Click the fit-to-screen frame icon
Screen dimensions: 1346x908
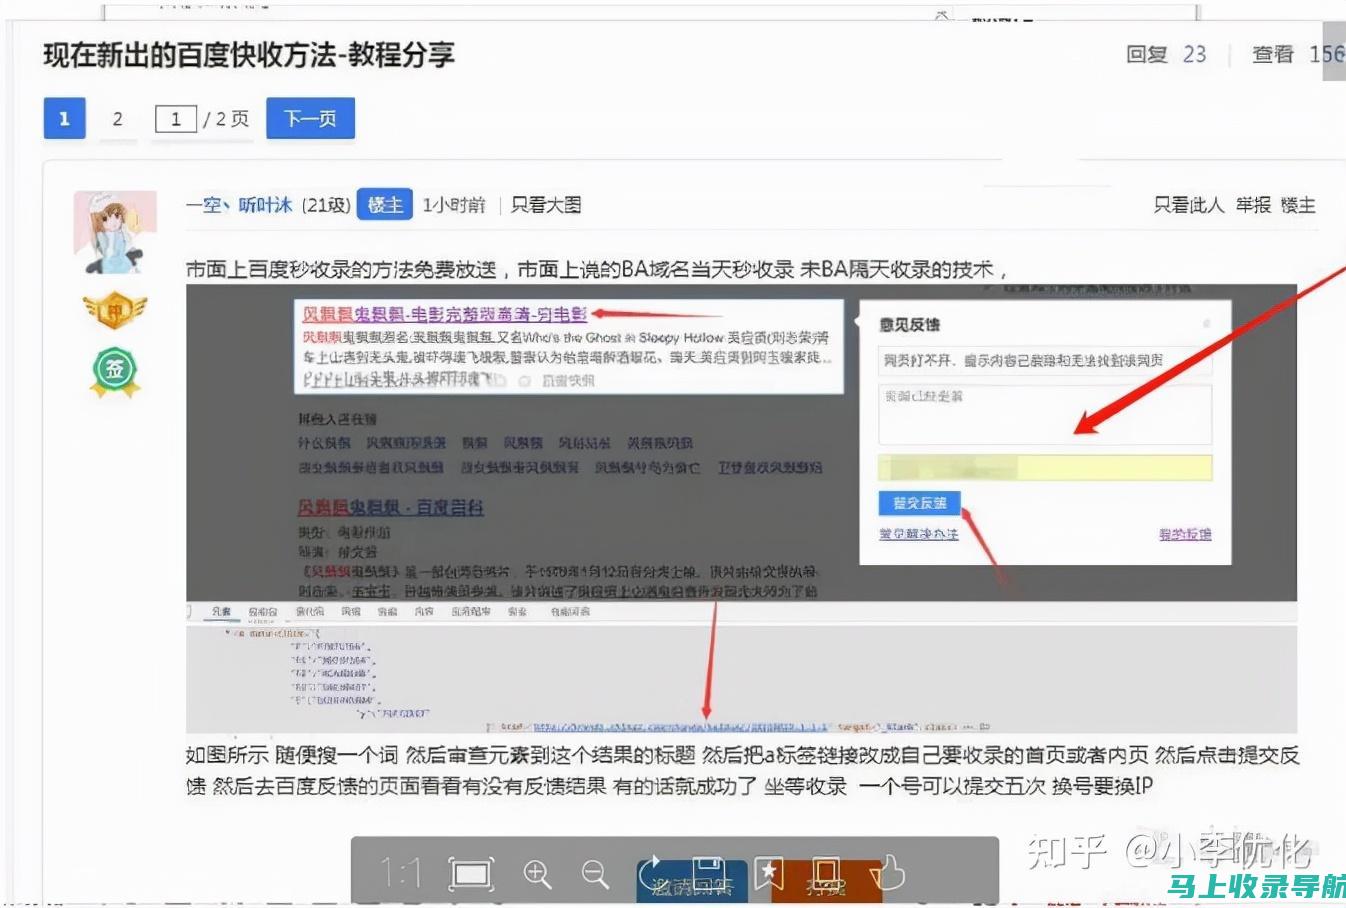point(471,874)
